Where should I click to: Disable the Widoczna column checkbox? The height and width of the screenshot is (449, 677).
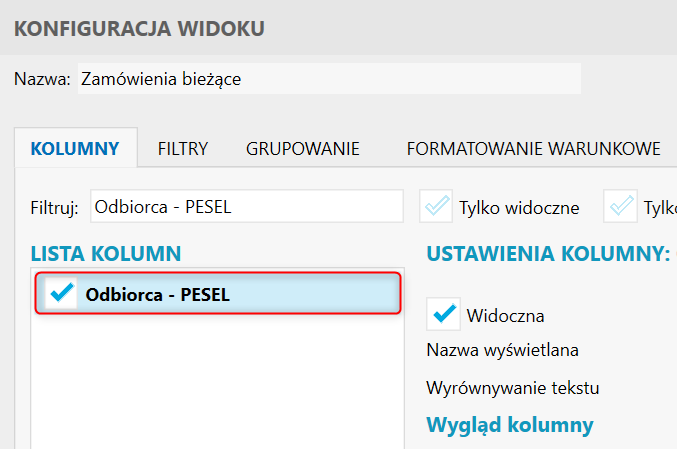click(x=443, y=314)
